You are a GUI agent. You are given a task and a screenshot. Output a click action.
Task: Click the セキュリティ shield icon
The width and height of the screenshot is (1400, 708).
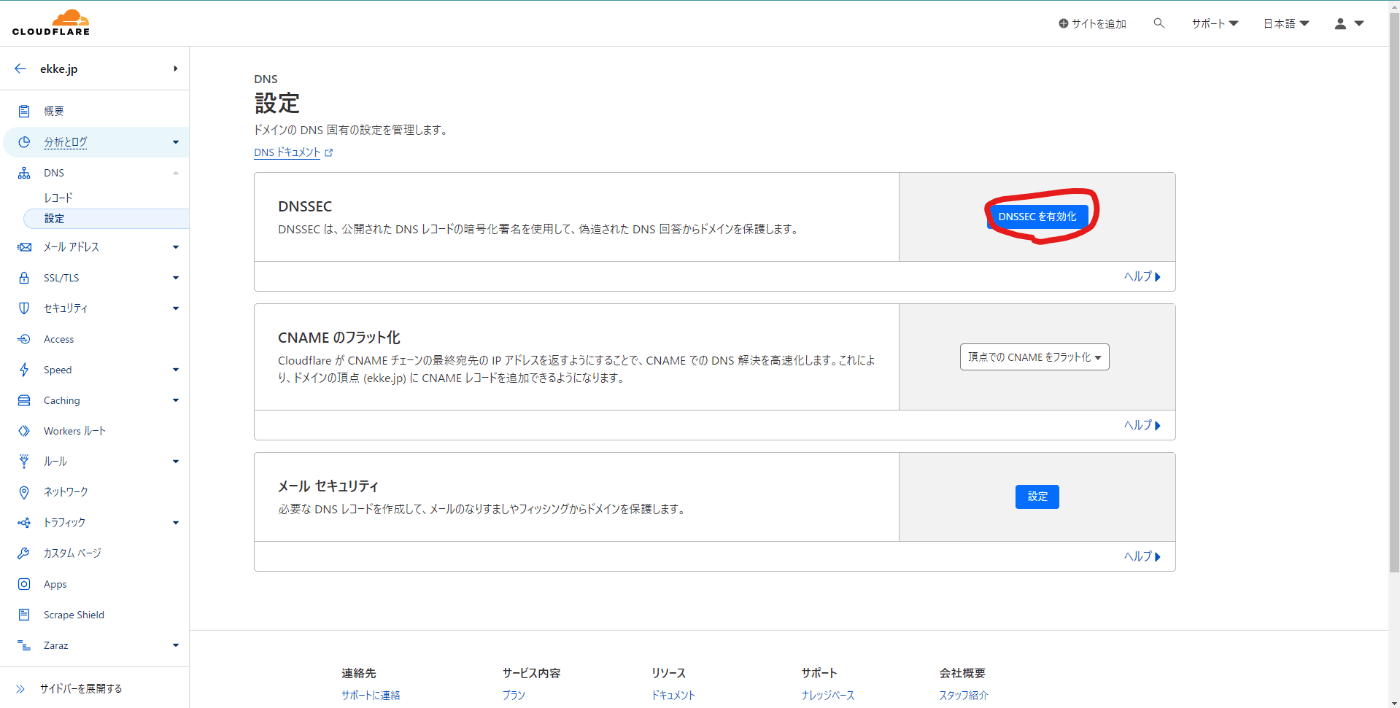(x=24, y=308)
